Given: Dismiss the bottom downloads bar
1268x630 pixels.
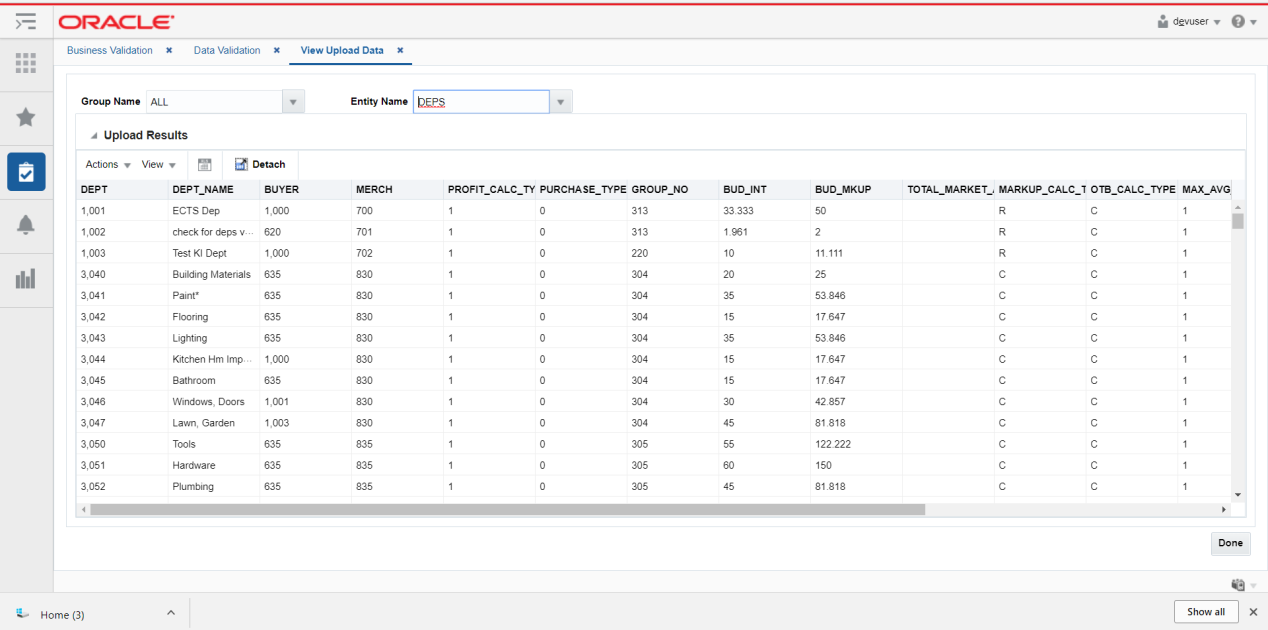Looking at the screenshot, I should tap(1254, 612).
